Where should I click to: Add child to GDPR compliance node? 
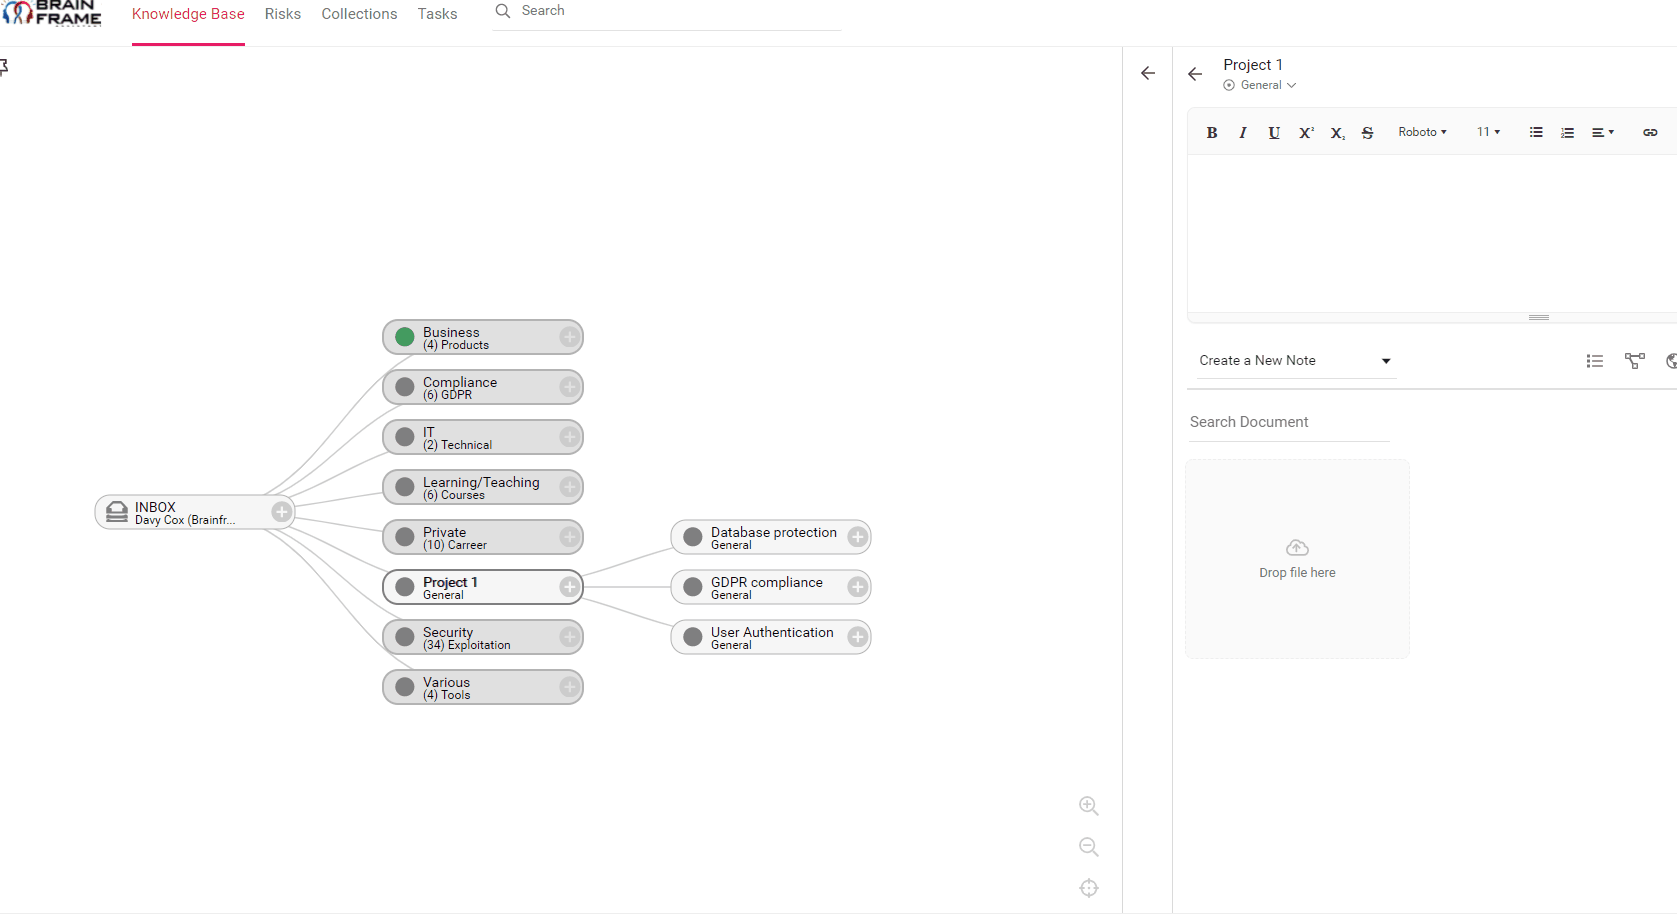tap(857, 587)
